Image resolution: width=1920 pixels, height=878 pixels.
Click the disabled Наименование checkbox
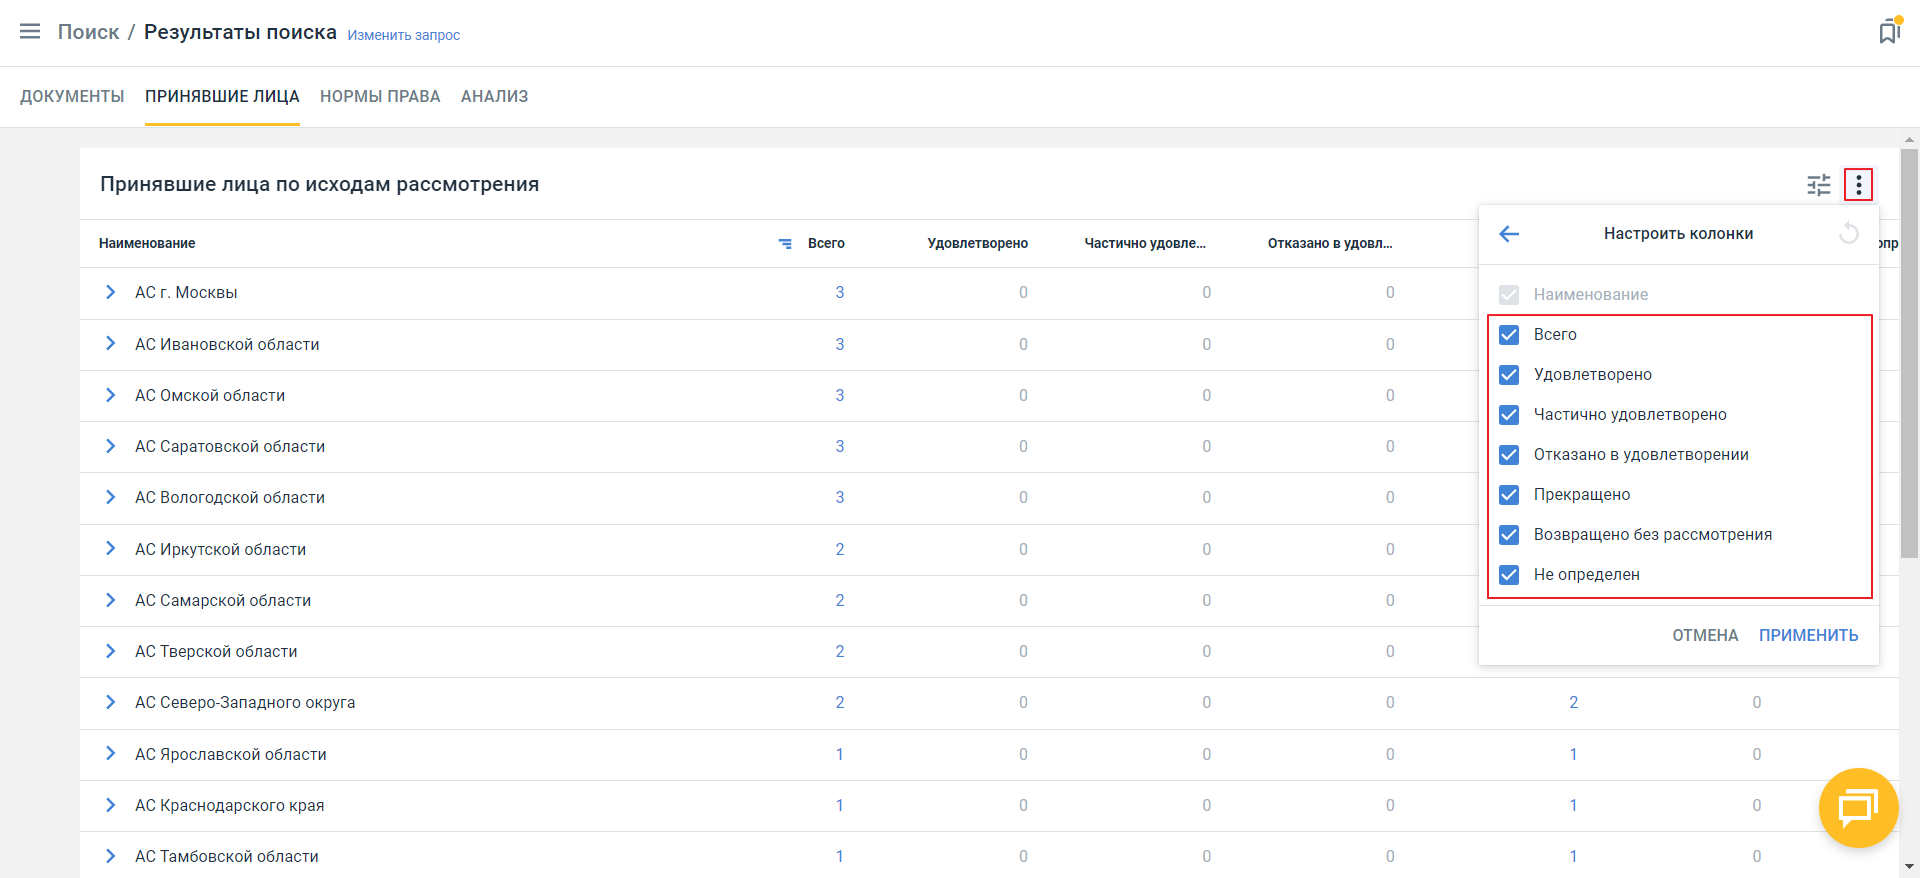(1509, 295)
